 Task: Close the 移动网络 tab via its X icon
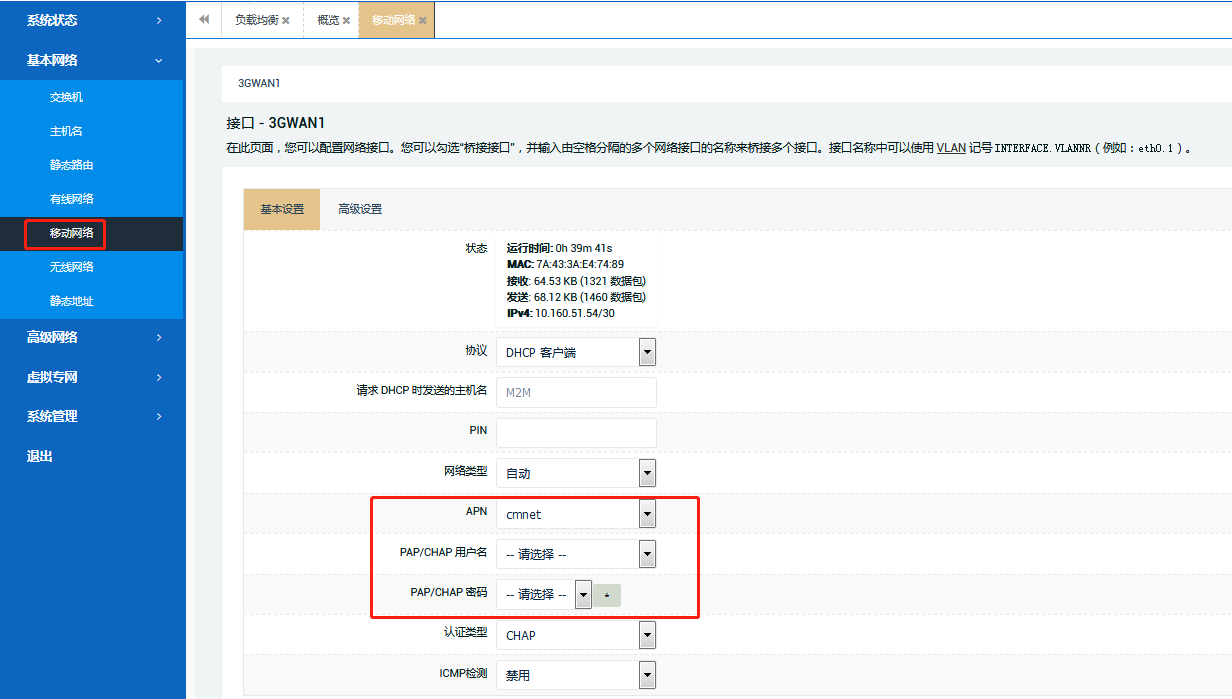[x=423, y=21]
